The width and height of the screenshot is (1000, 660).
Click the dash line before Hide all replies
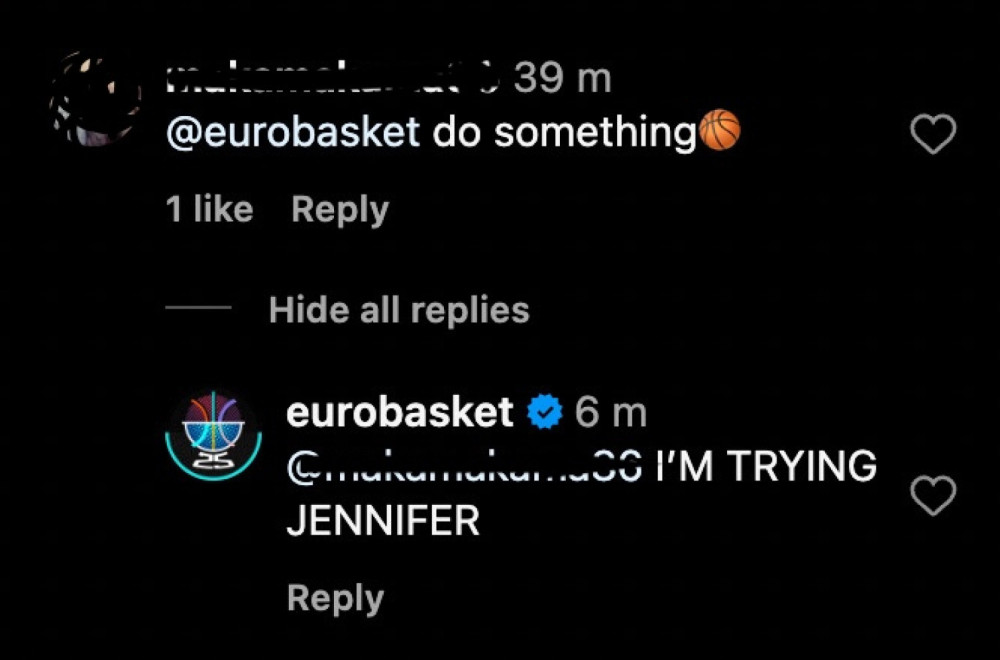[198, 310]
